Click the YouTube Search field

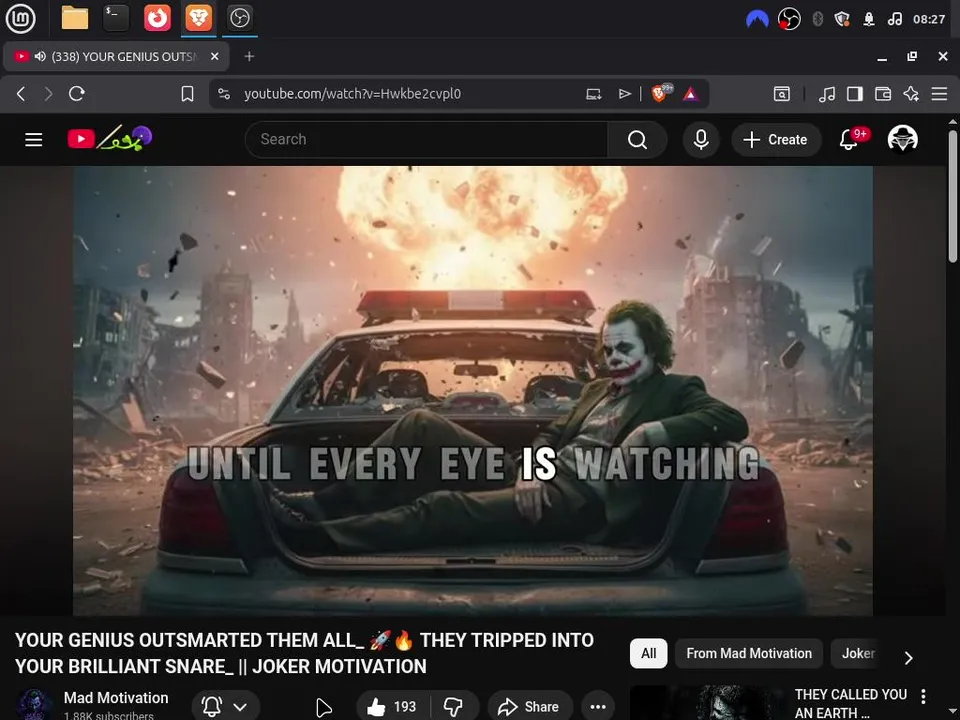click(426, 140)
